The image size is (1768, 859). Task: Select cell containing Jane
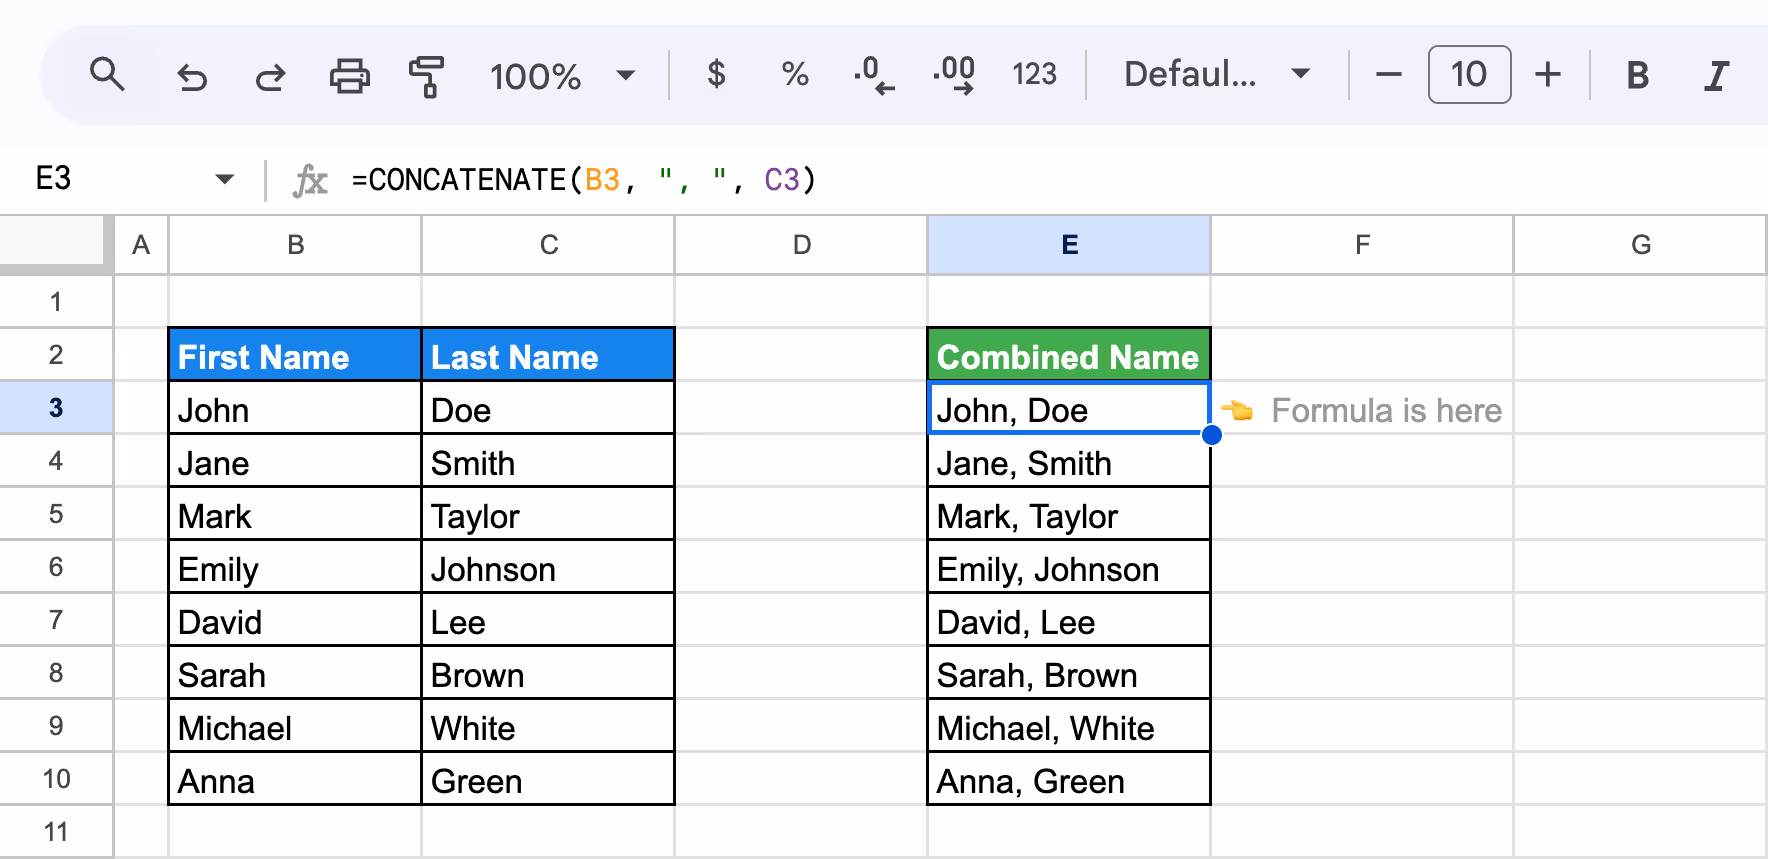tap(295, 461)
